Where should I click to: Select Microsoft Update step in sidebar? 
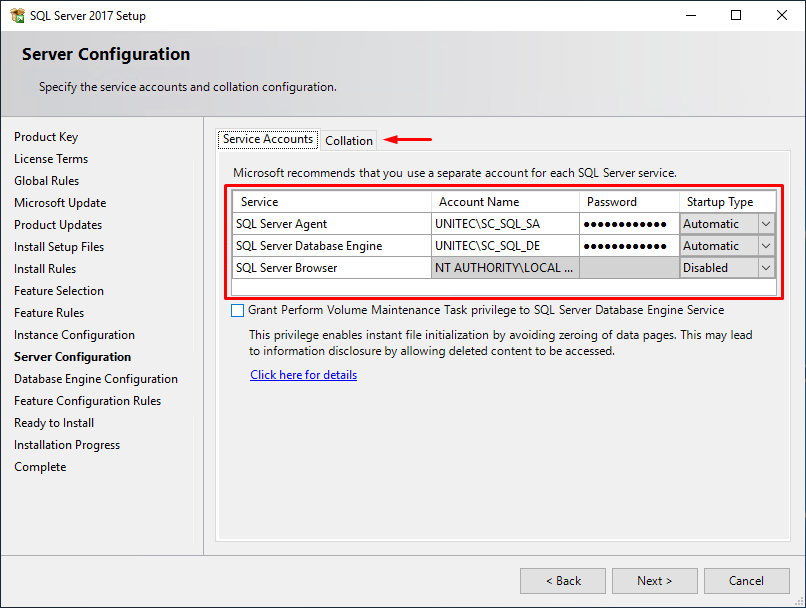pyautogui.click(x=60, y=204)
